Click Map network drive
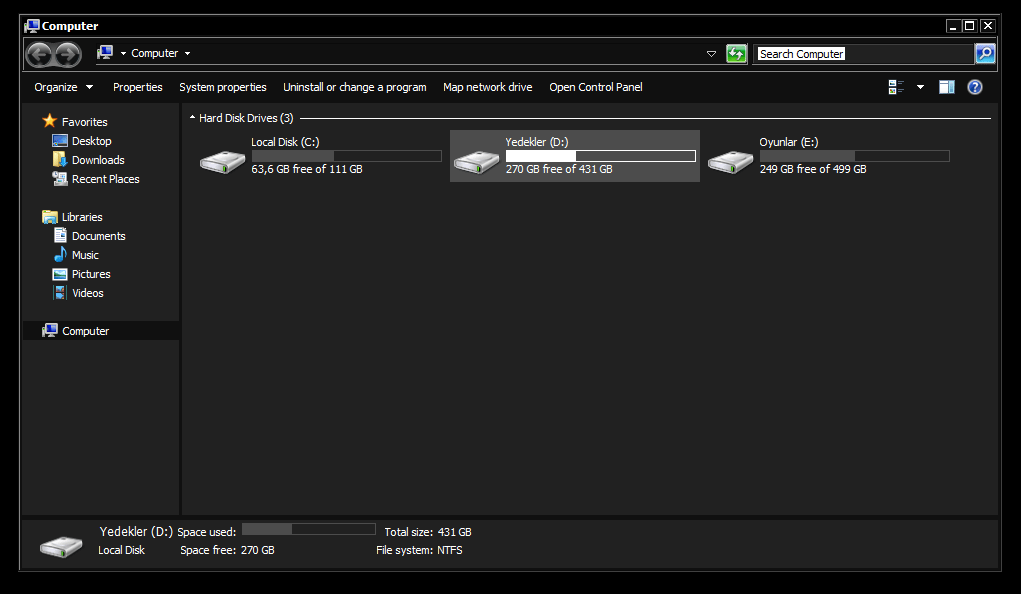 pos(488,87)
